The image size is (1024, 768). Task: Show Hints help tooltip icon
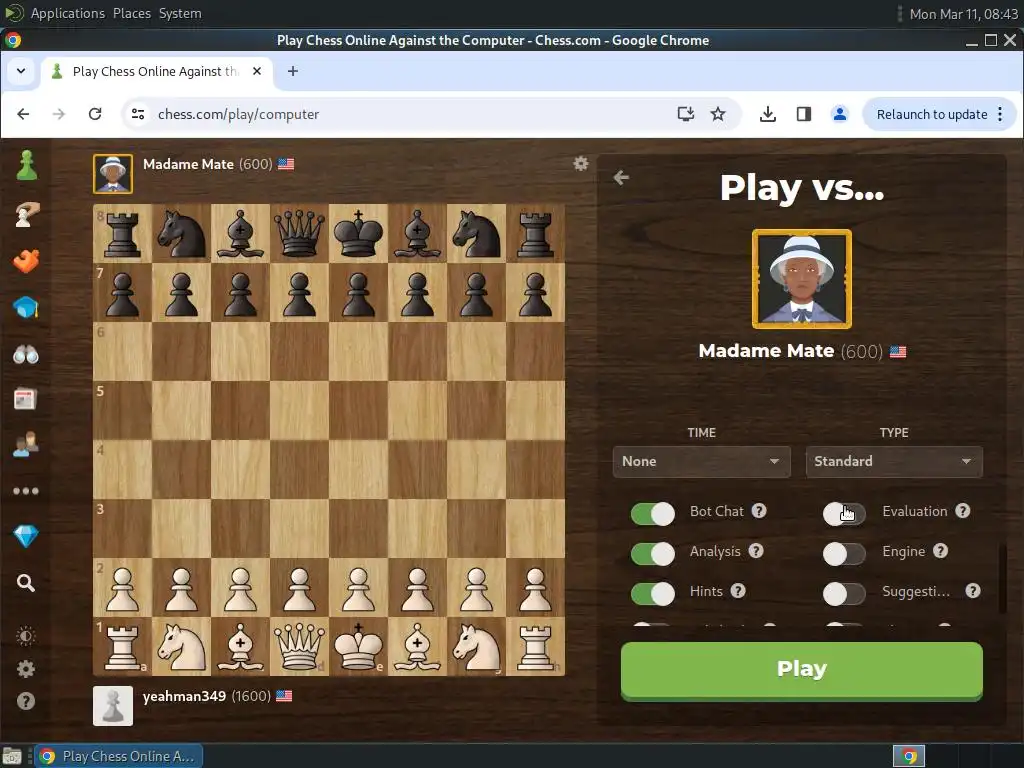(x=738, y=591)
